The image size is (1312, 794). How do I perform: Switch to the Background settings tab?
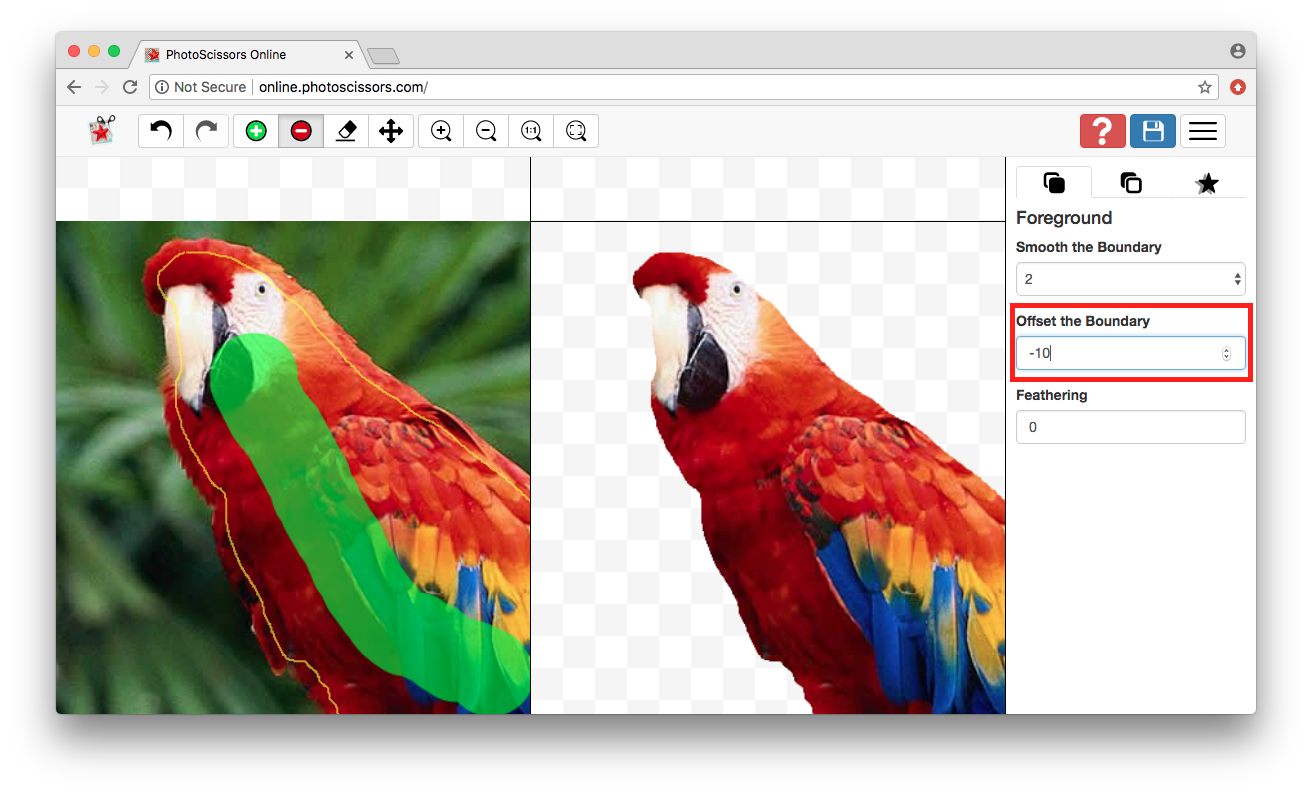click(x=1131, y=183)
